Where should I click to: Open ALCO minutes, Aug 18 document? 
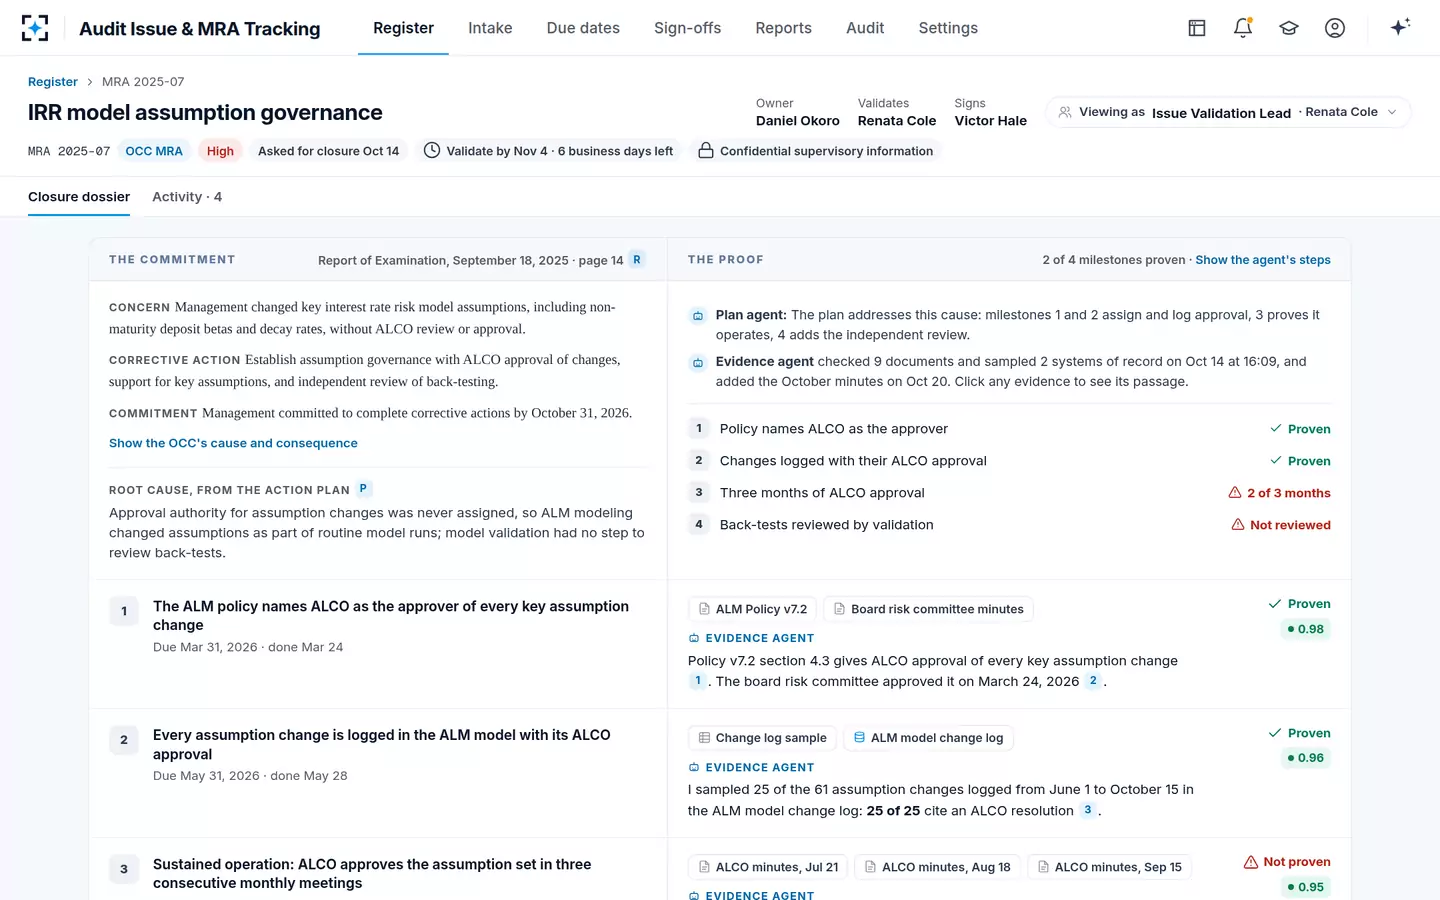tap(937, 867)
